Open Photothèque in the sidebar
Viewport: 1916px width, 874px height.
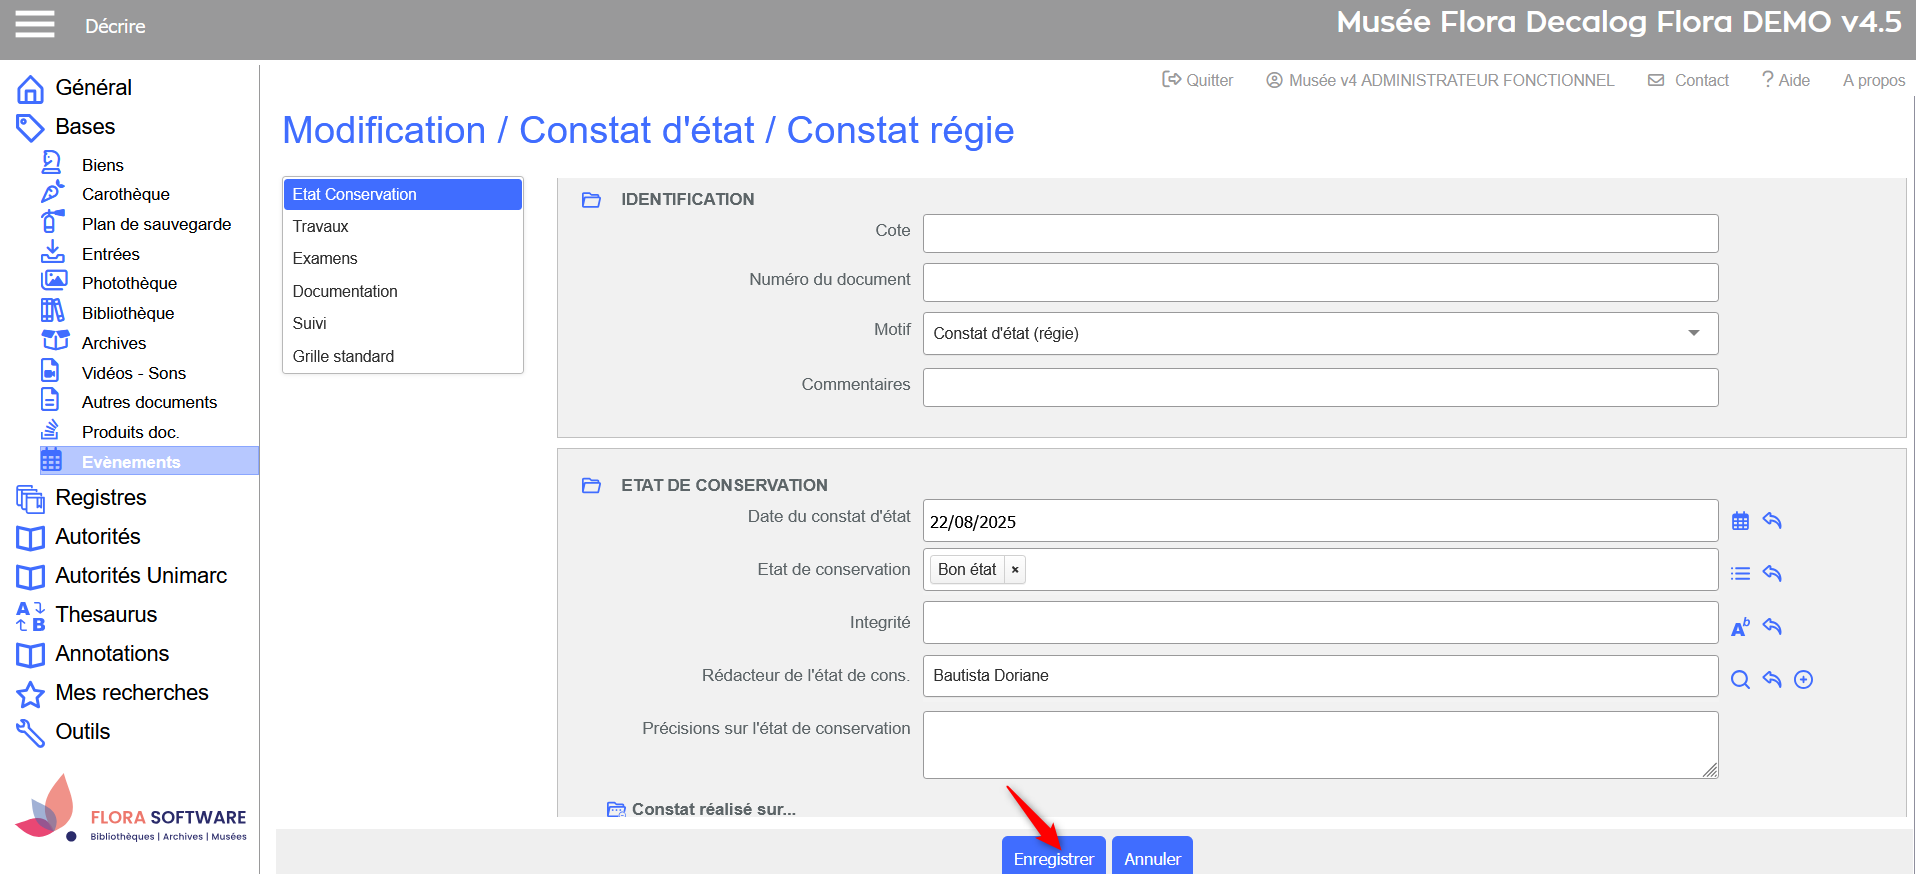point(129,284)
